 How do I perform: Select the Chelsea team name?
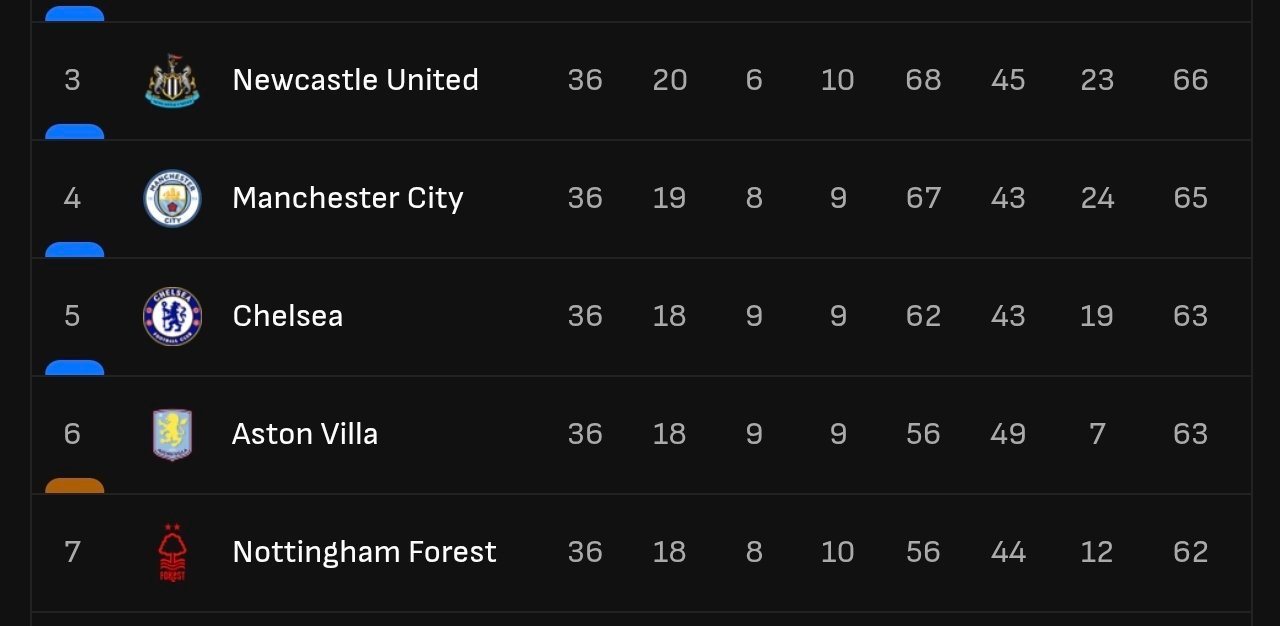coord(287,316)
